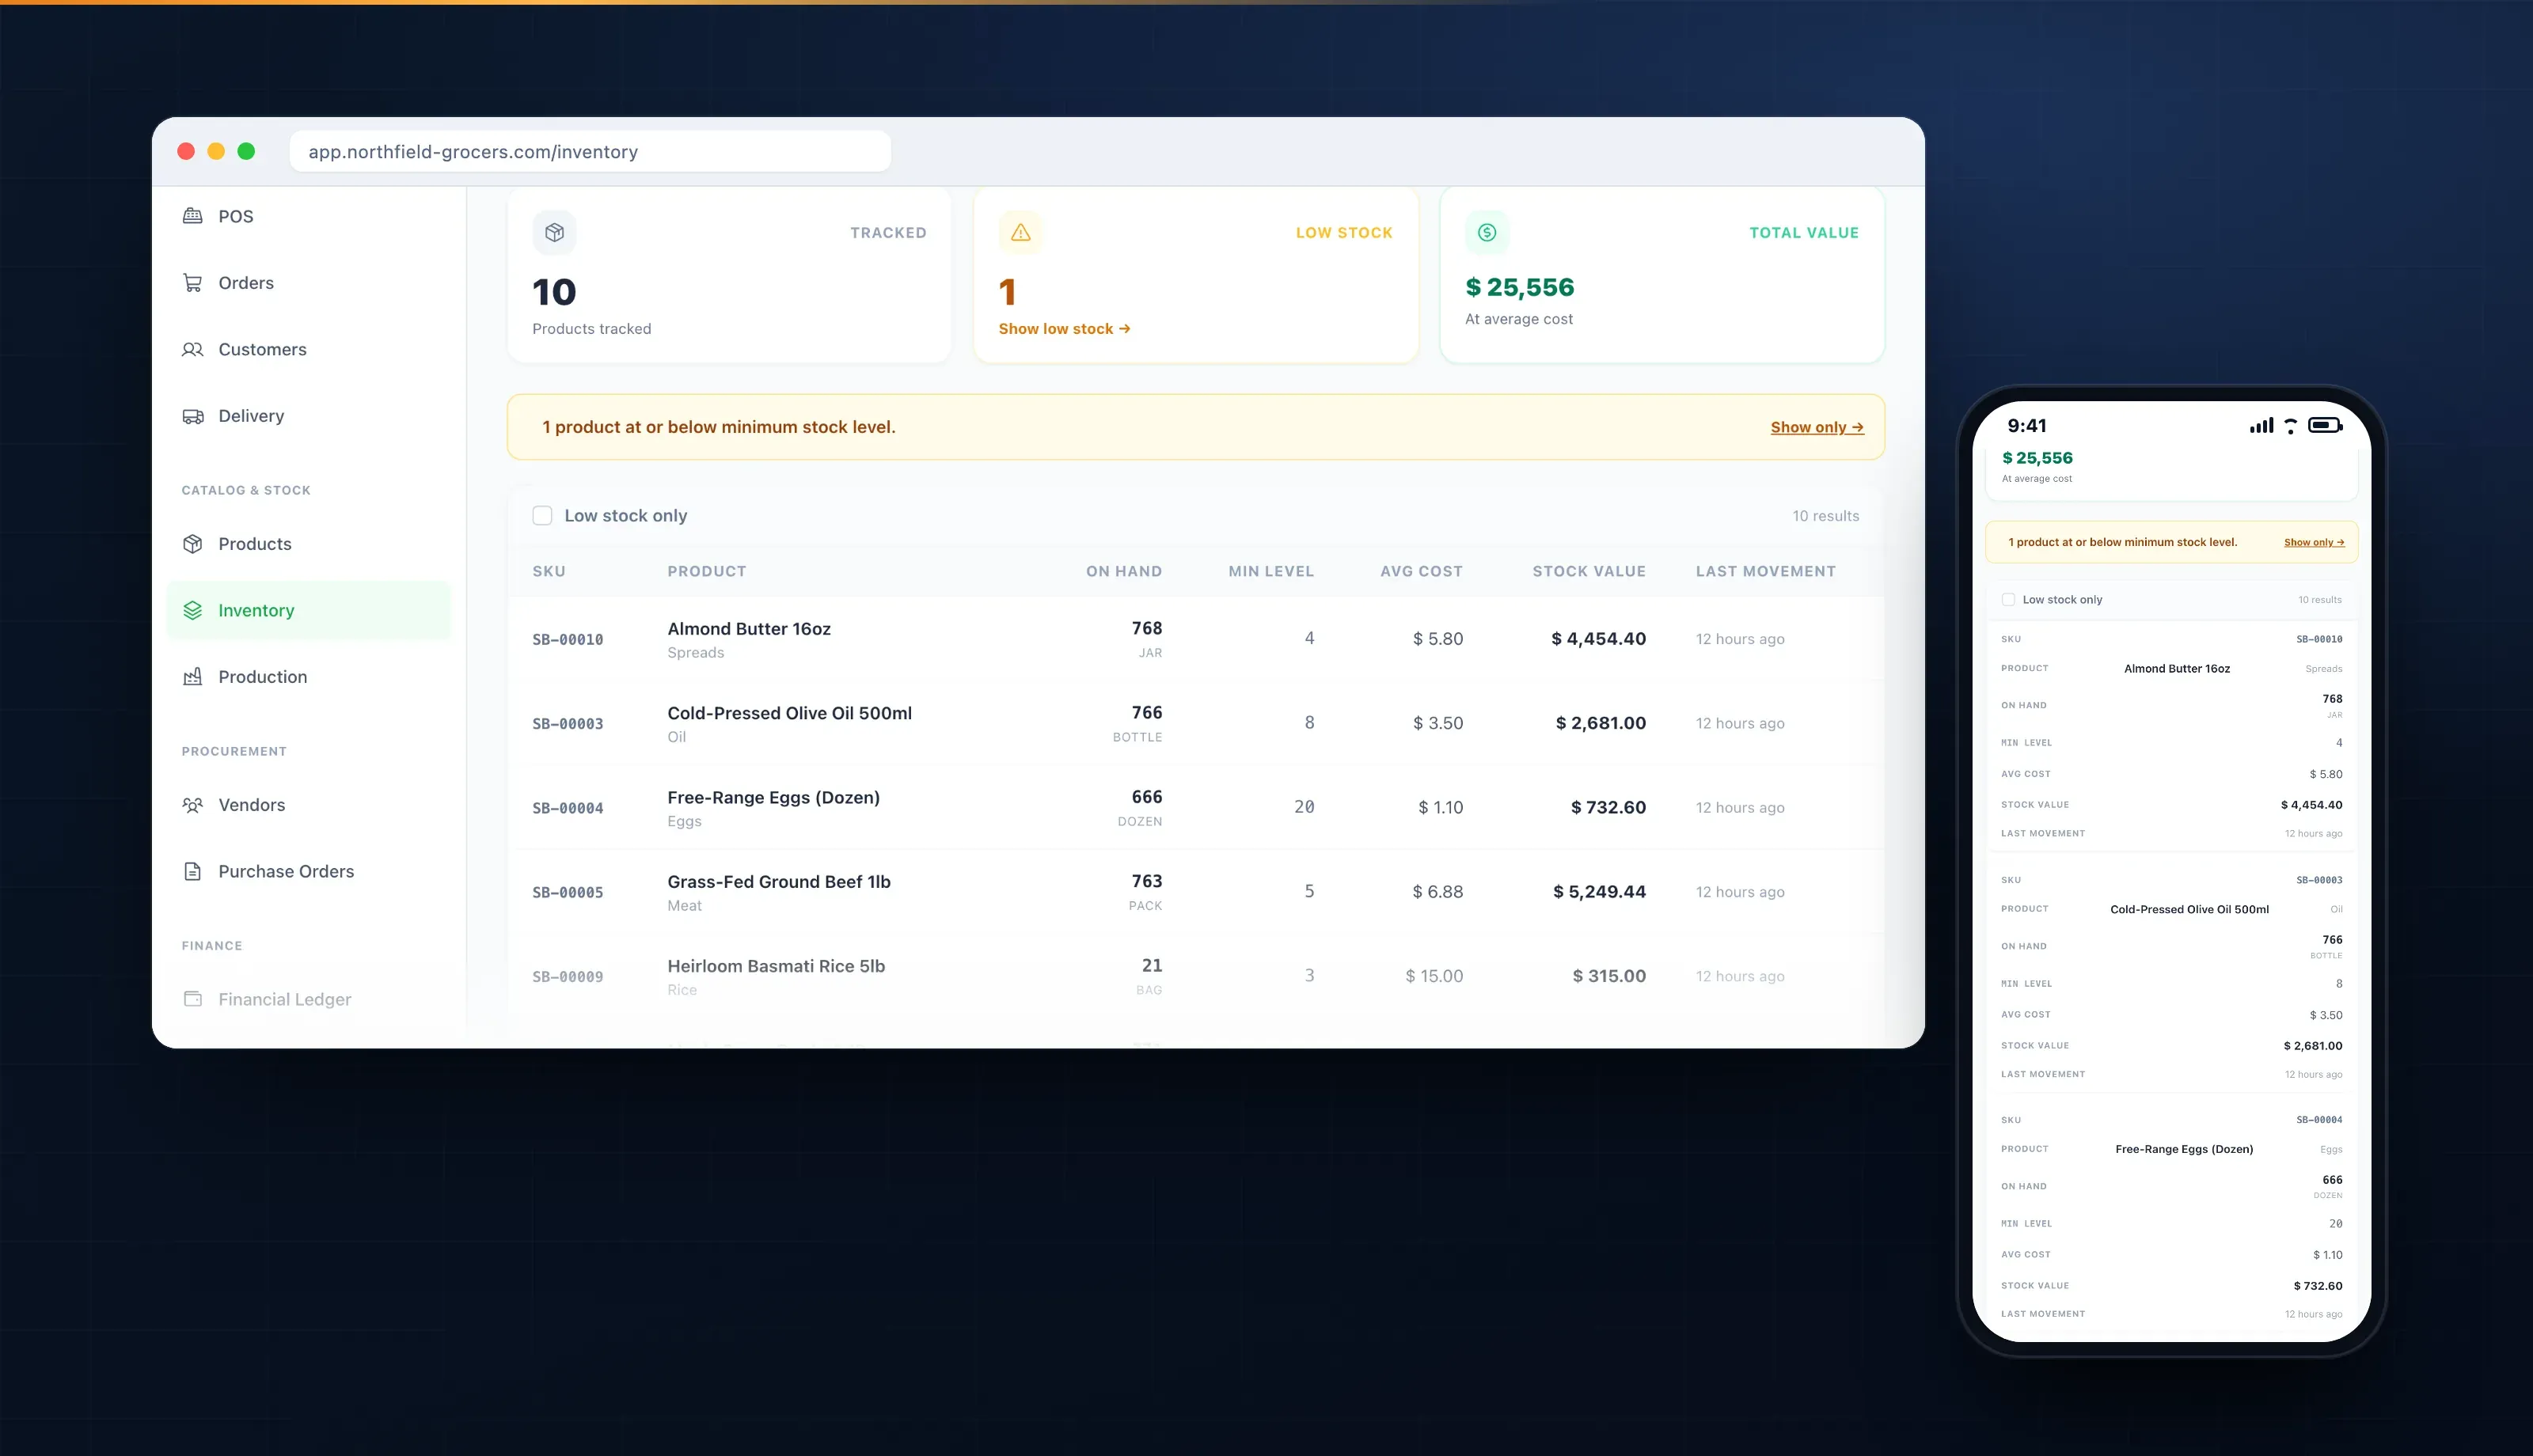The height and width of the screenshot is (1456, 2533).
Task: Click Heirloom Basmati Rice 5lb product
Action: pyautogui.click(x=776, y=966)
